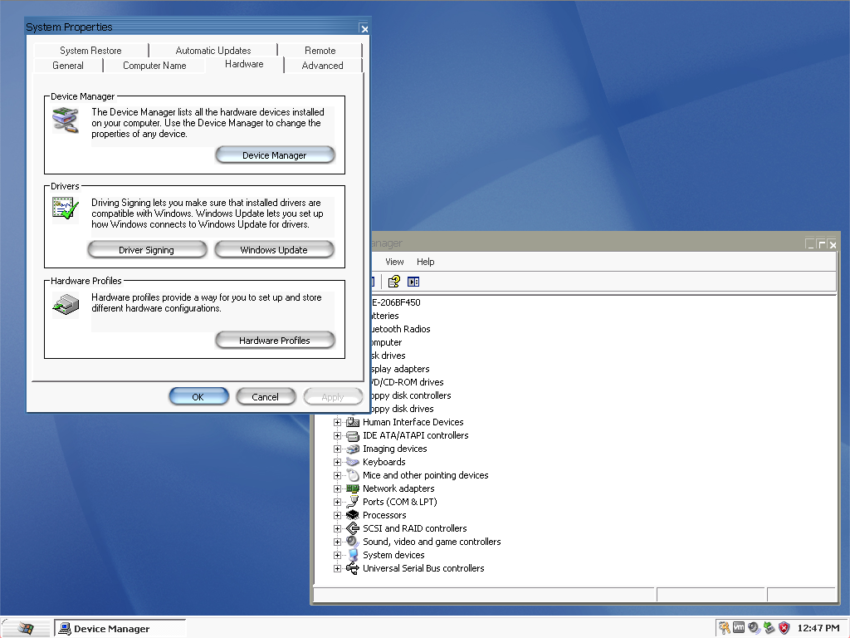The width and height of the screenshot is (850, 638).
Task: Click the Sound, video and game controllers icon
Action: [352, 542]
